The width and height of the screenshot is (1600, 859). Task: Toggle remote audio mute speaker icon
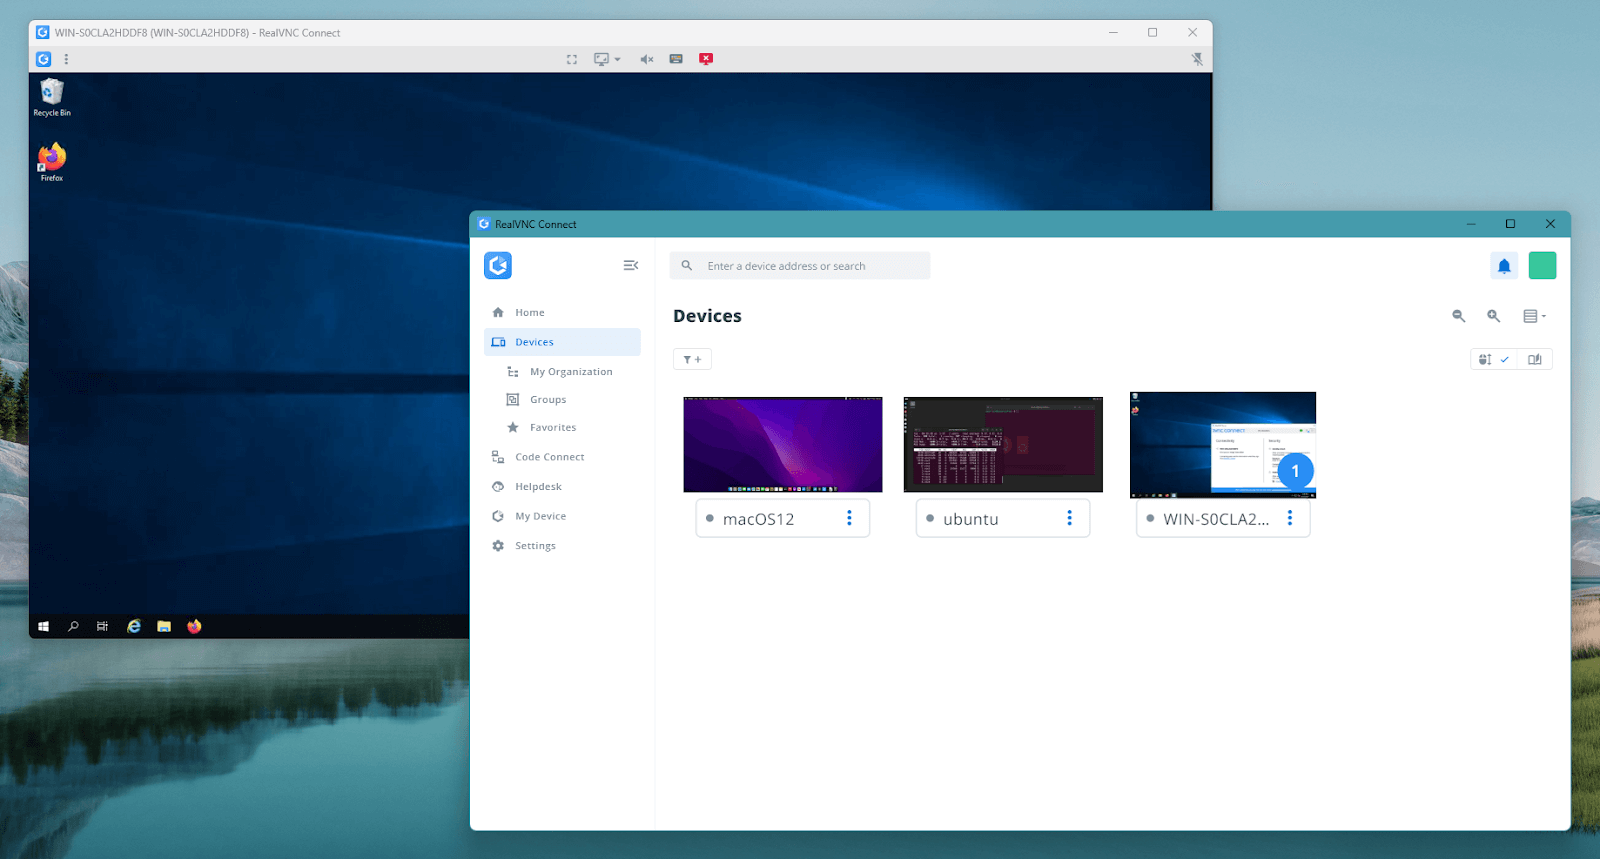click(x=646, y=59)
